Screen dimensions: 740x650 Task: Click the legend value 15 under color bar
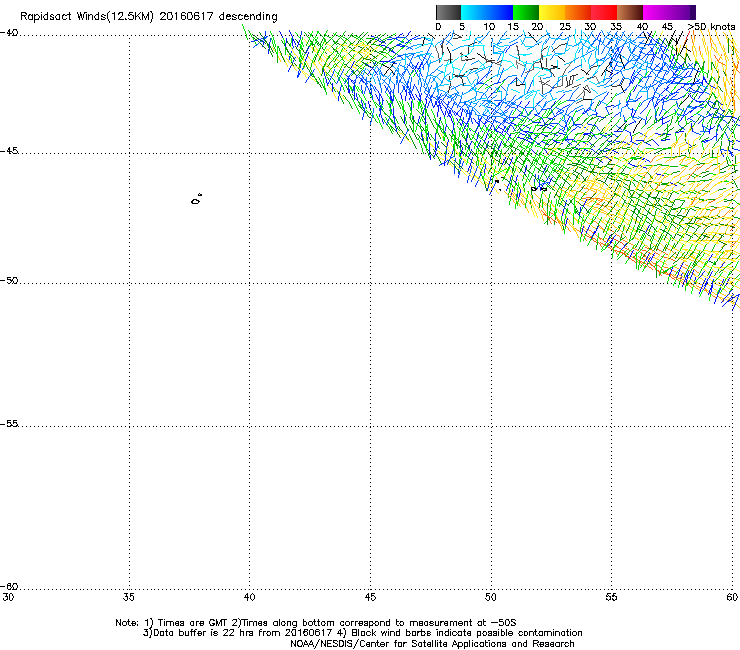tap(513, 27)
